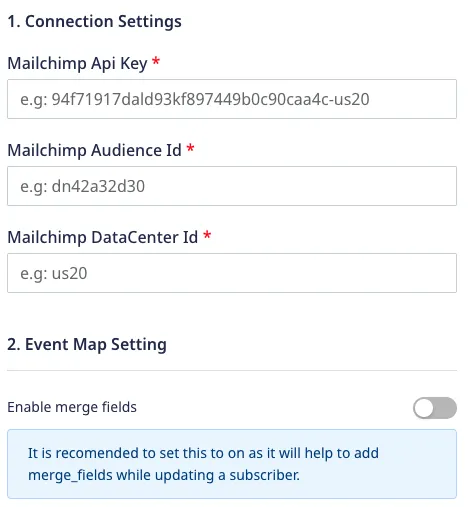
Task: Click into the Mailchimp DataCenter Id field
Action: [x=232, y=273]
